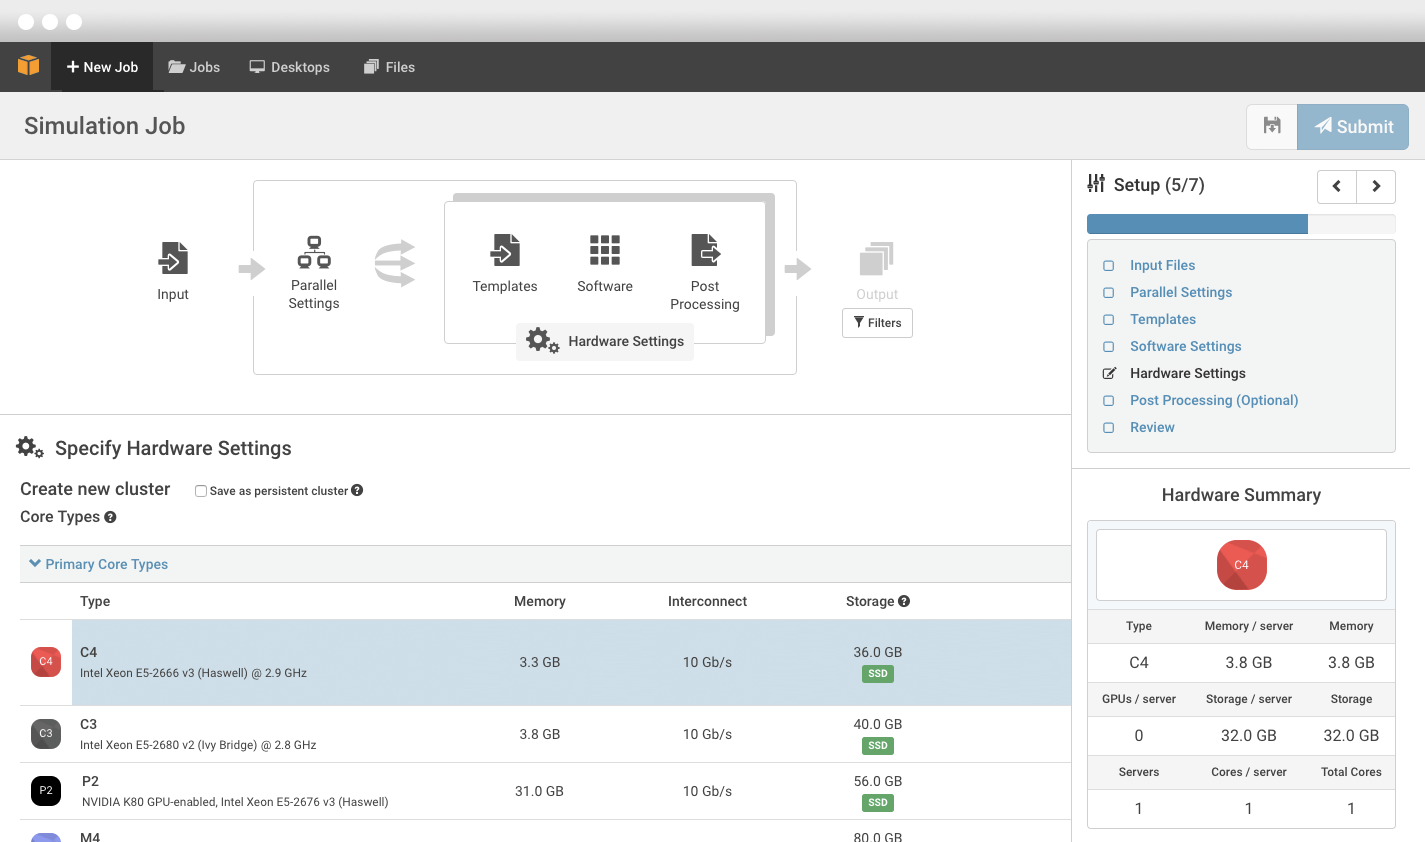Viewport: 1425px width, 842px height.
Task: Collapse the Primary Core Types section
Action: click(x=98, y=564)
